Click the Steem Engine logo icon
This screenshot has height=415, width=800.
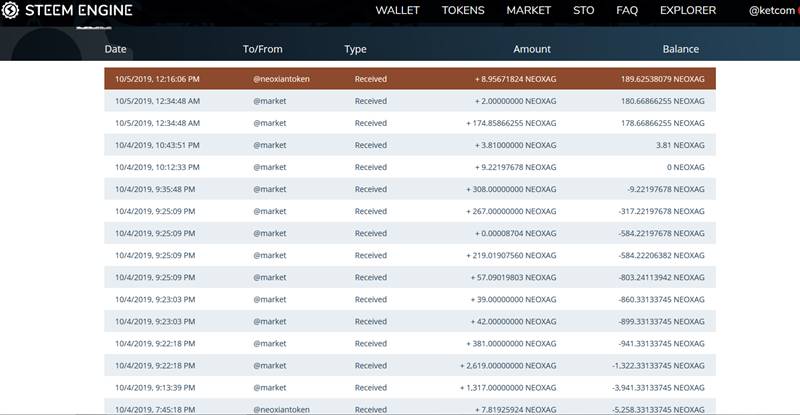click(10, 10)
